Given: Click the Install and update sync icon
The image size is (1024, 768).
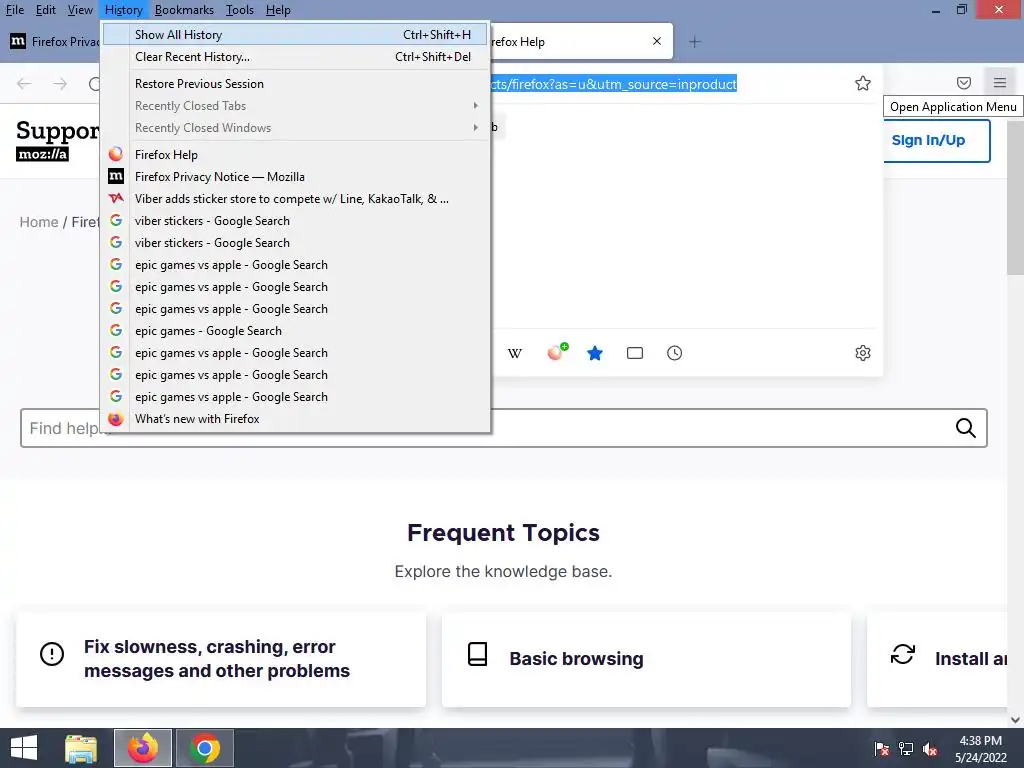Looking at the screenshot, I should pyautogui.click(x=903, y=654).
